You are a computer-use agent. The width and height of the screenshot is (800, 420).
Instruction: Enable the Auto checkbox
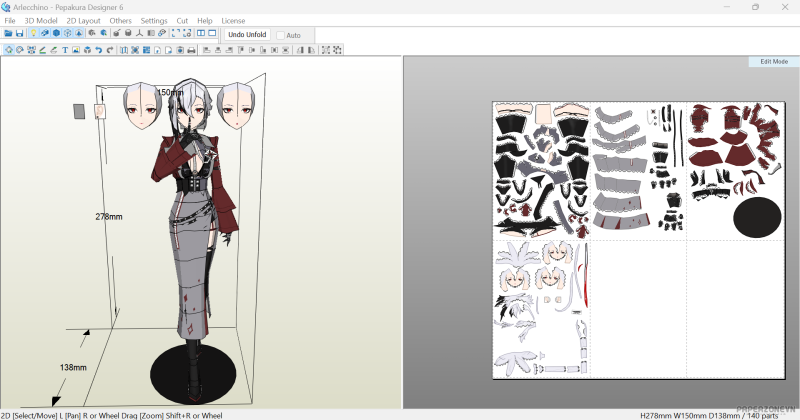tap(280, 35)
